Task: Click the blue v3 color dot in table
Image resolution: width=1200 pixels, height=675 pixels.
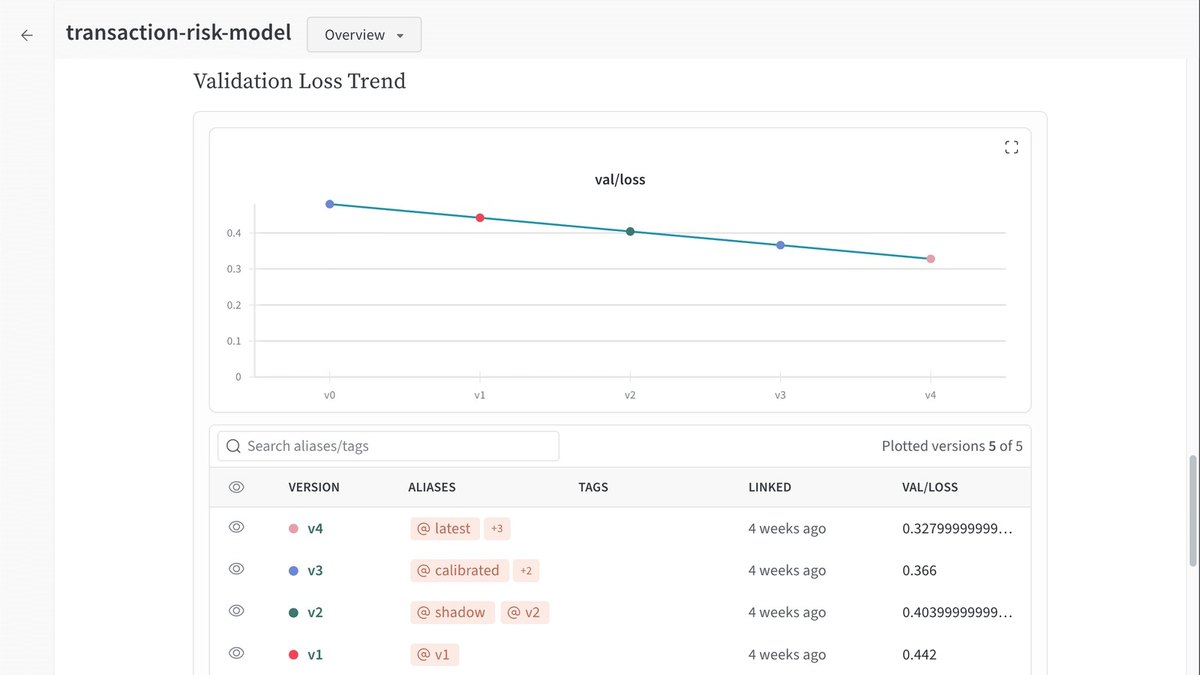Action: coord(293,571)
